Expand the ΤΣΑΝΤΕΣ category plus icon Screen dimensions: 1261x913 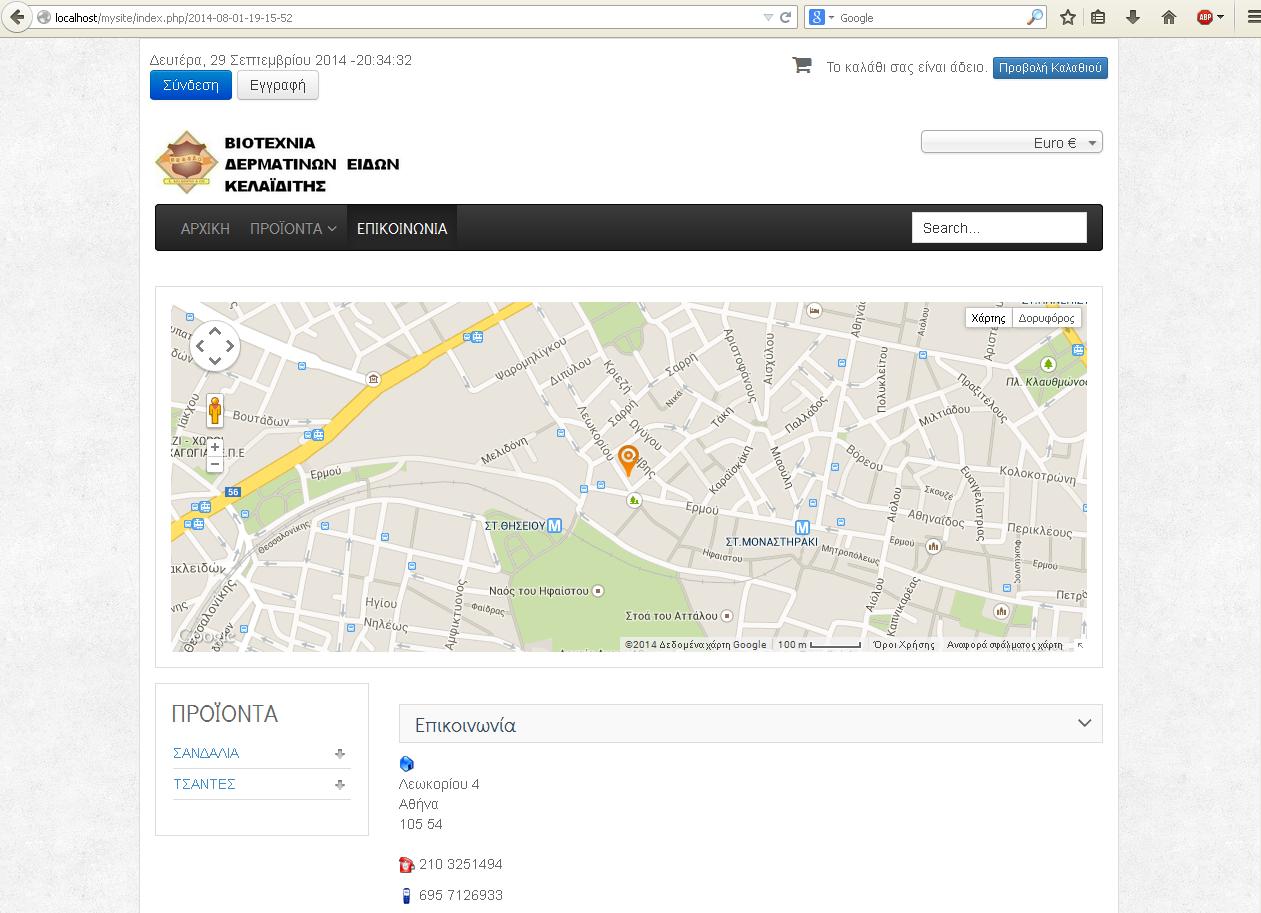tap(340, 785)
